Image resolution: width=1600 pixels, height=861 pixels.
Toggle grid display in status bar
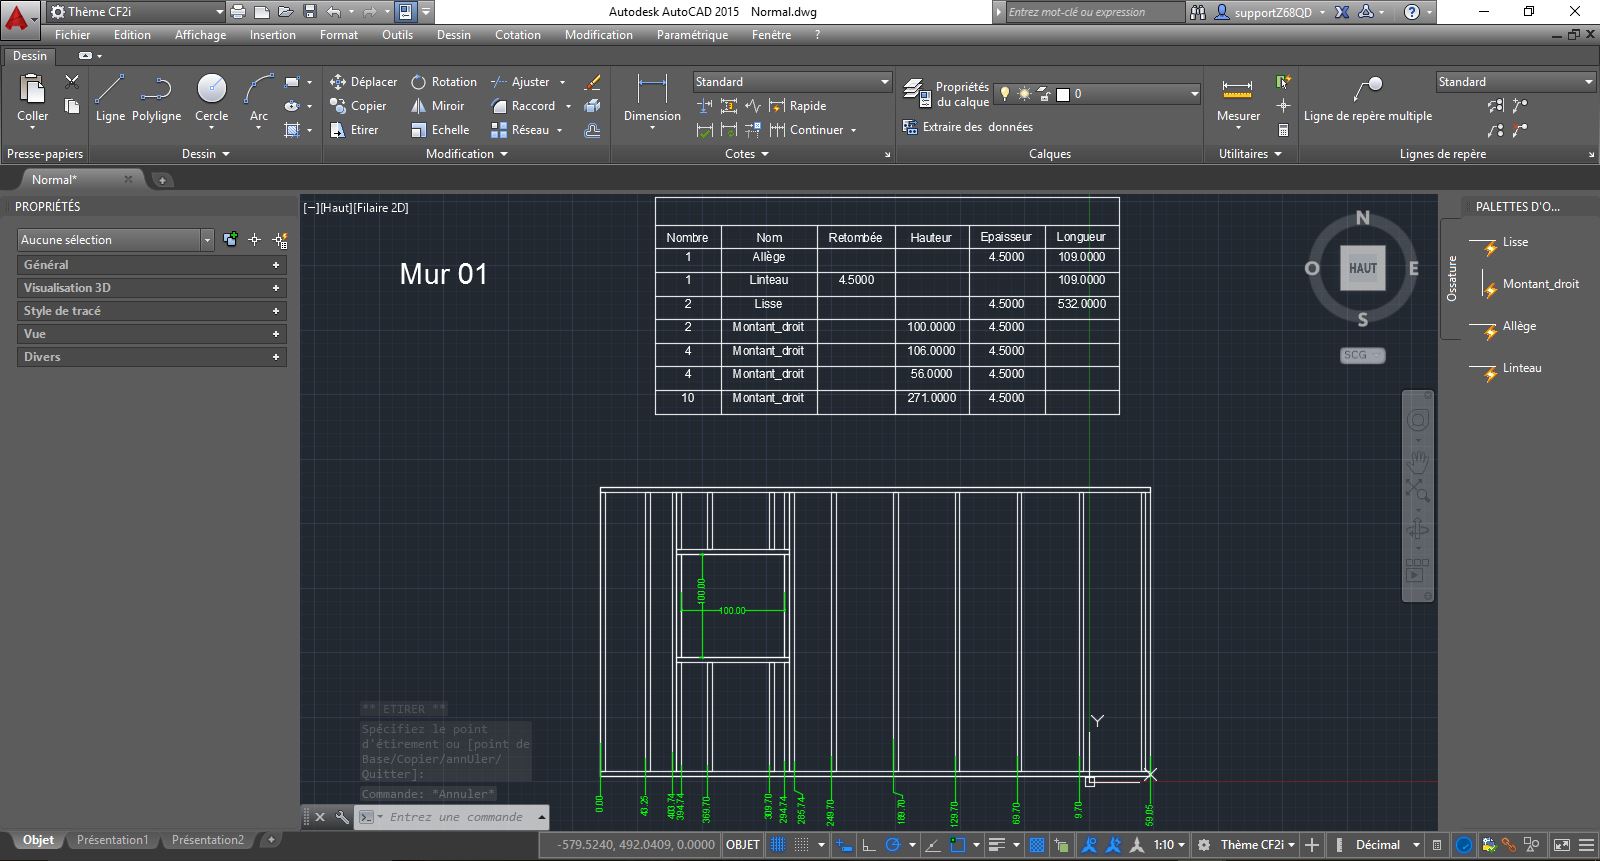point(778,845)
